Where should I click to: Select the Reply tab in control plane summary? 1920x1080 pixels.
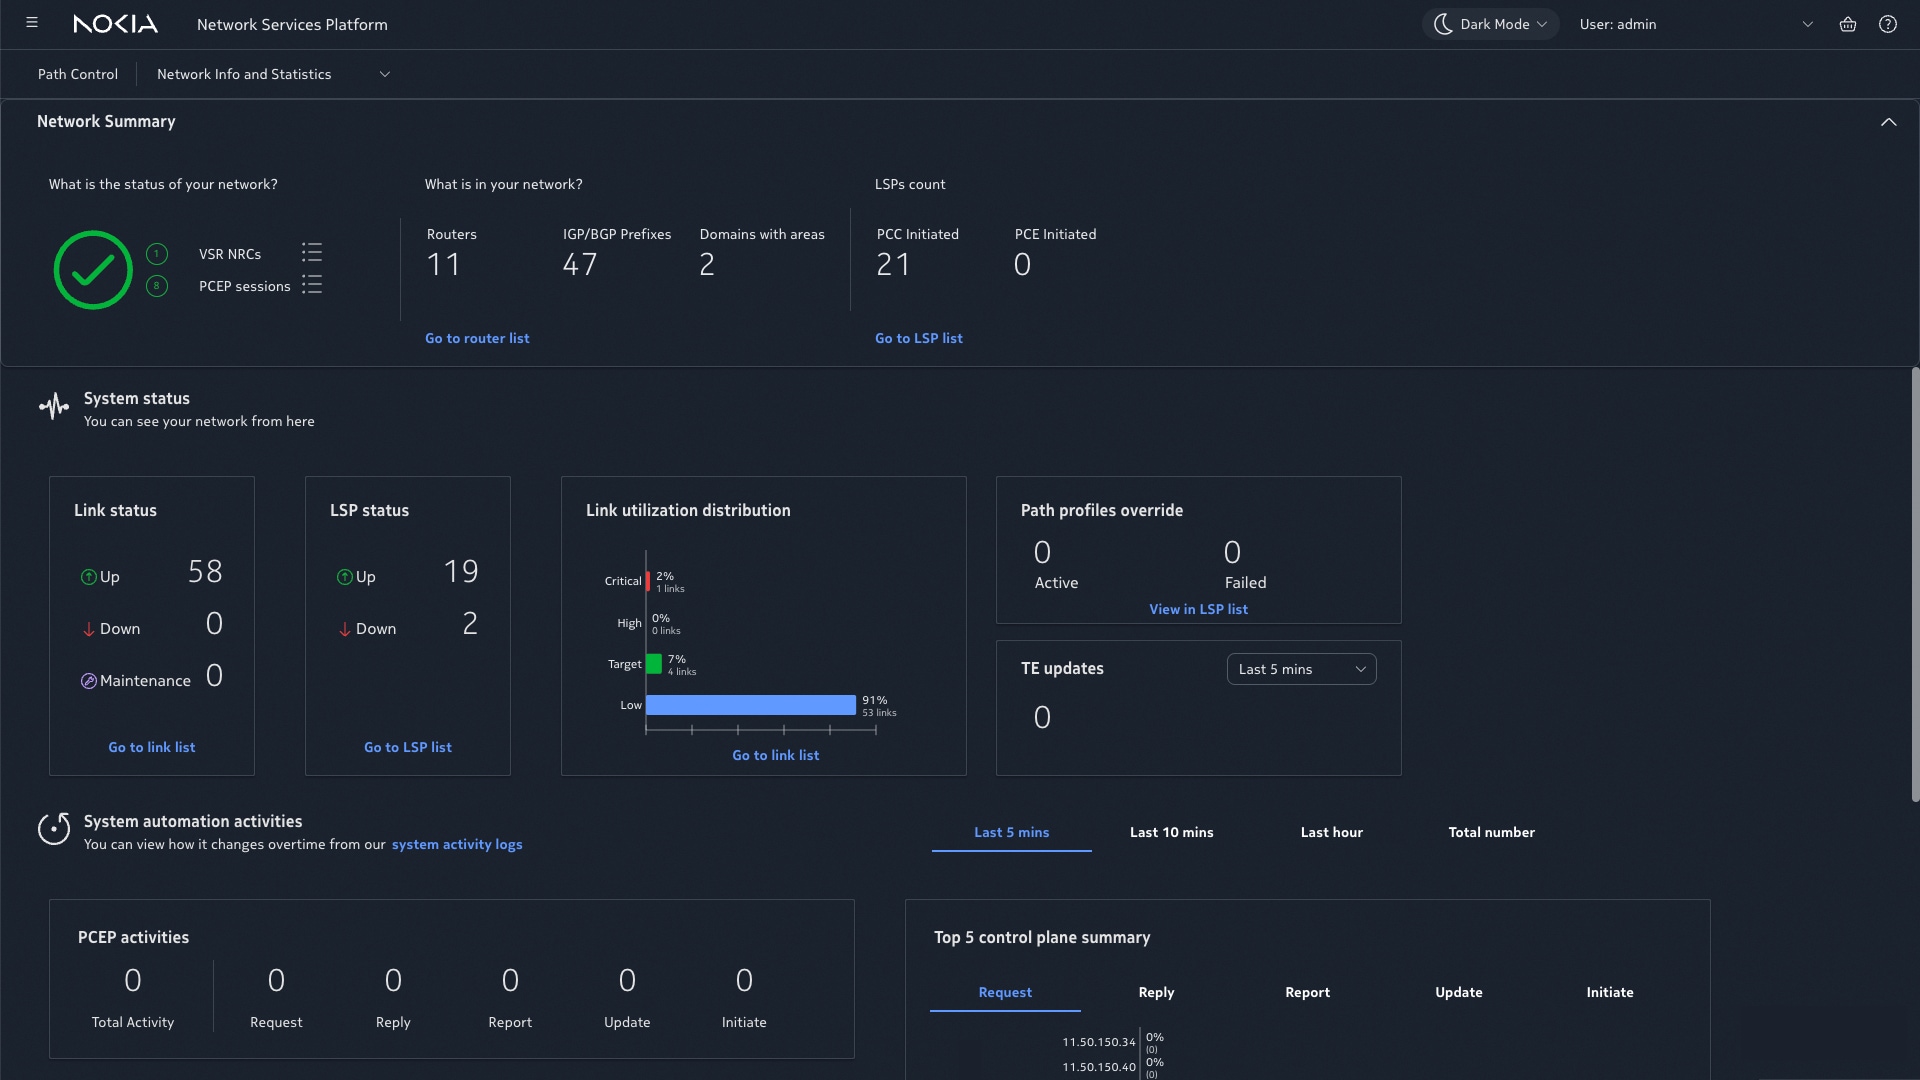(x=1156, y=992)
